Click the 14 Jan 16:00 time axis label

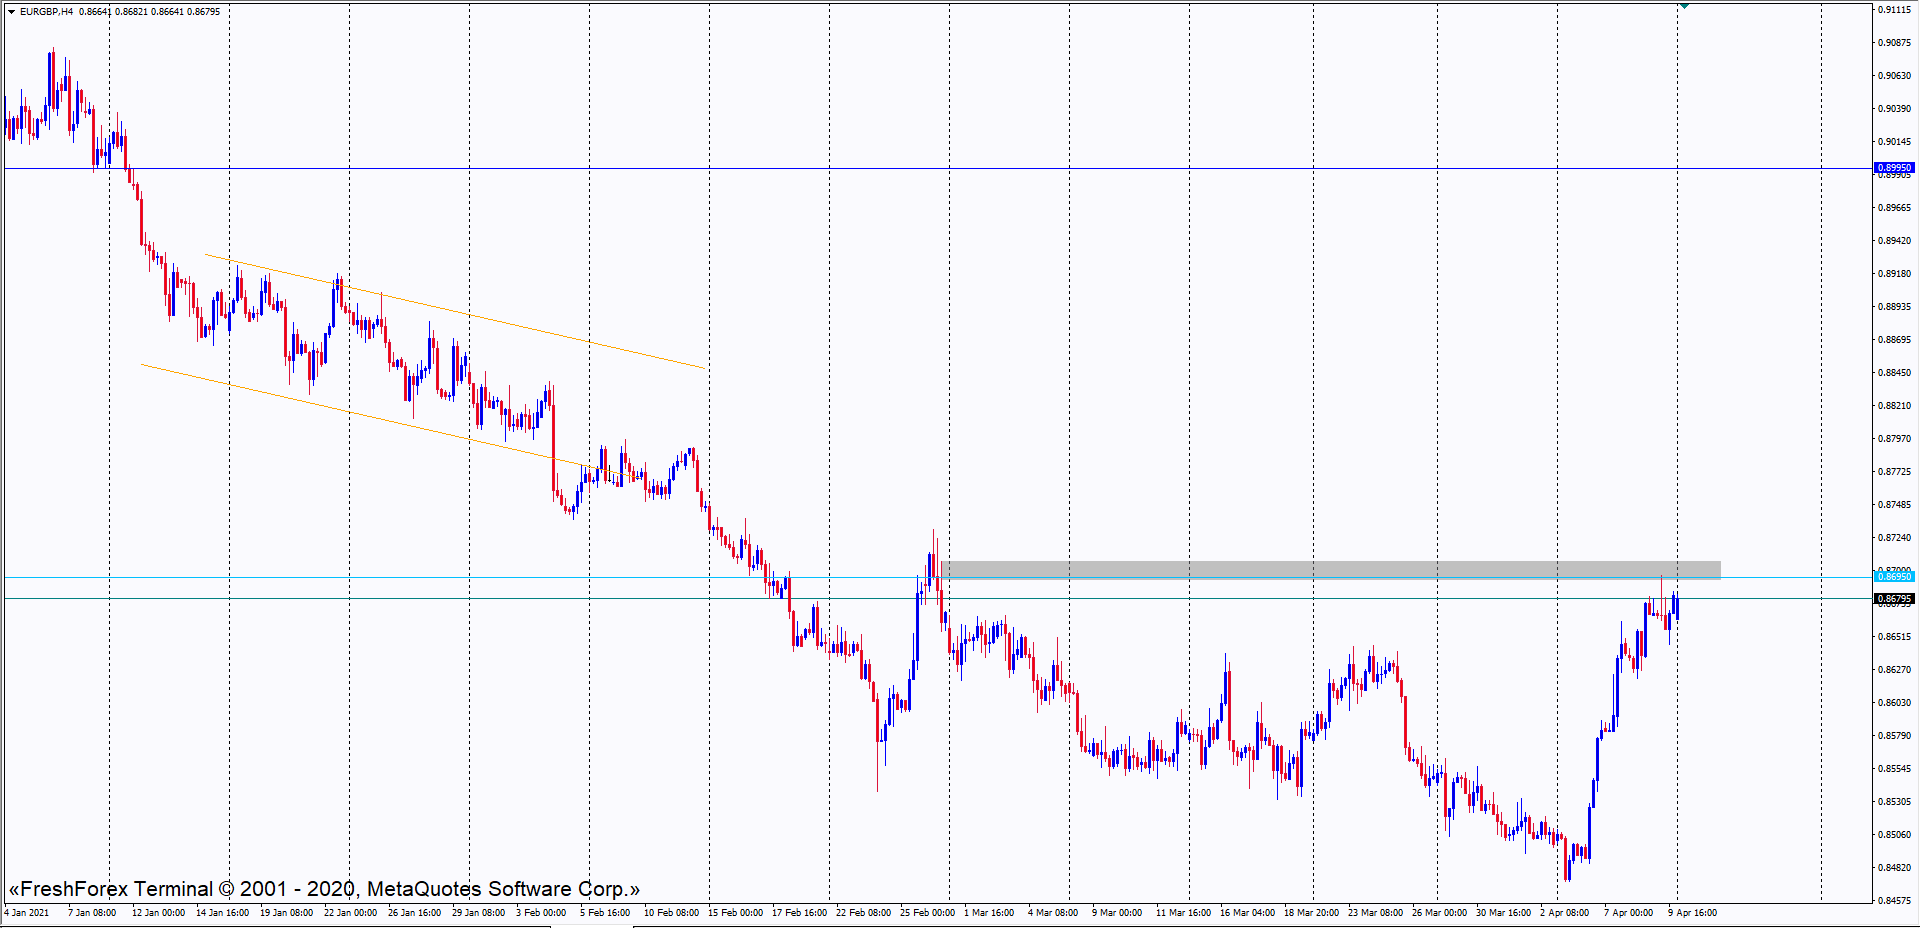(222, 913)
